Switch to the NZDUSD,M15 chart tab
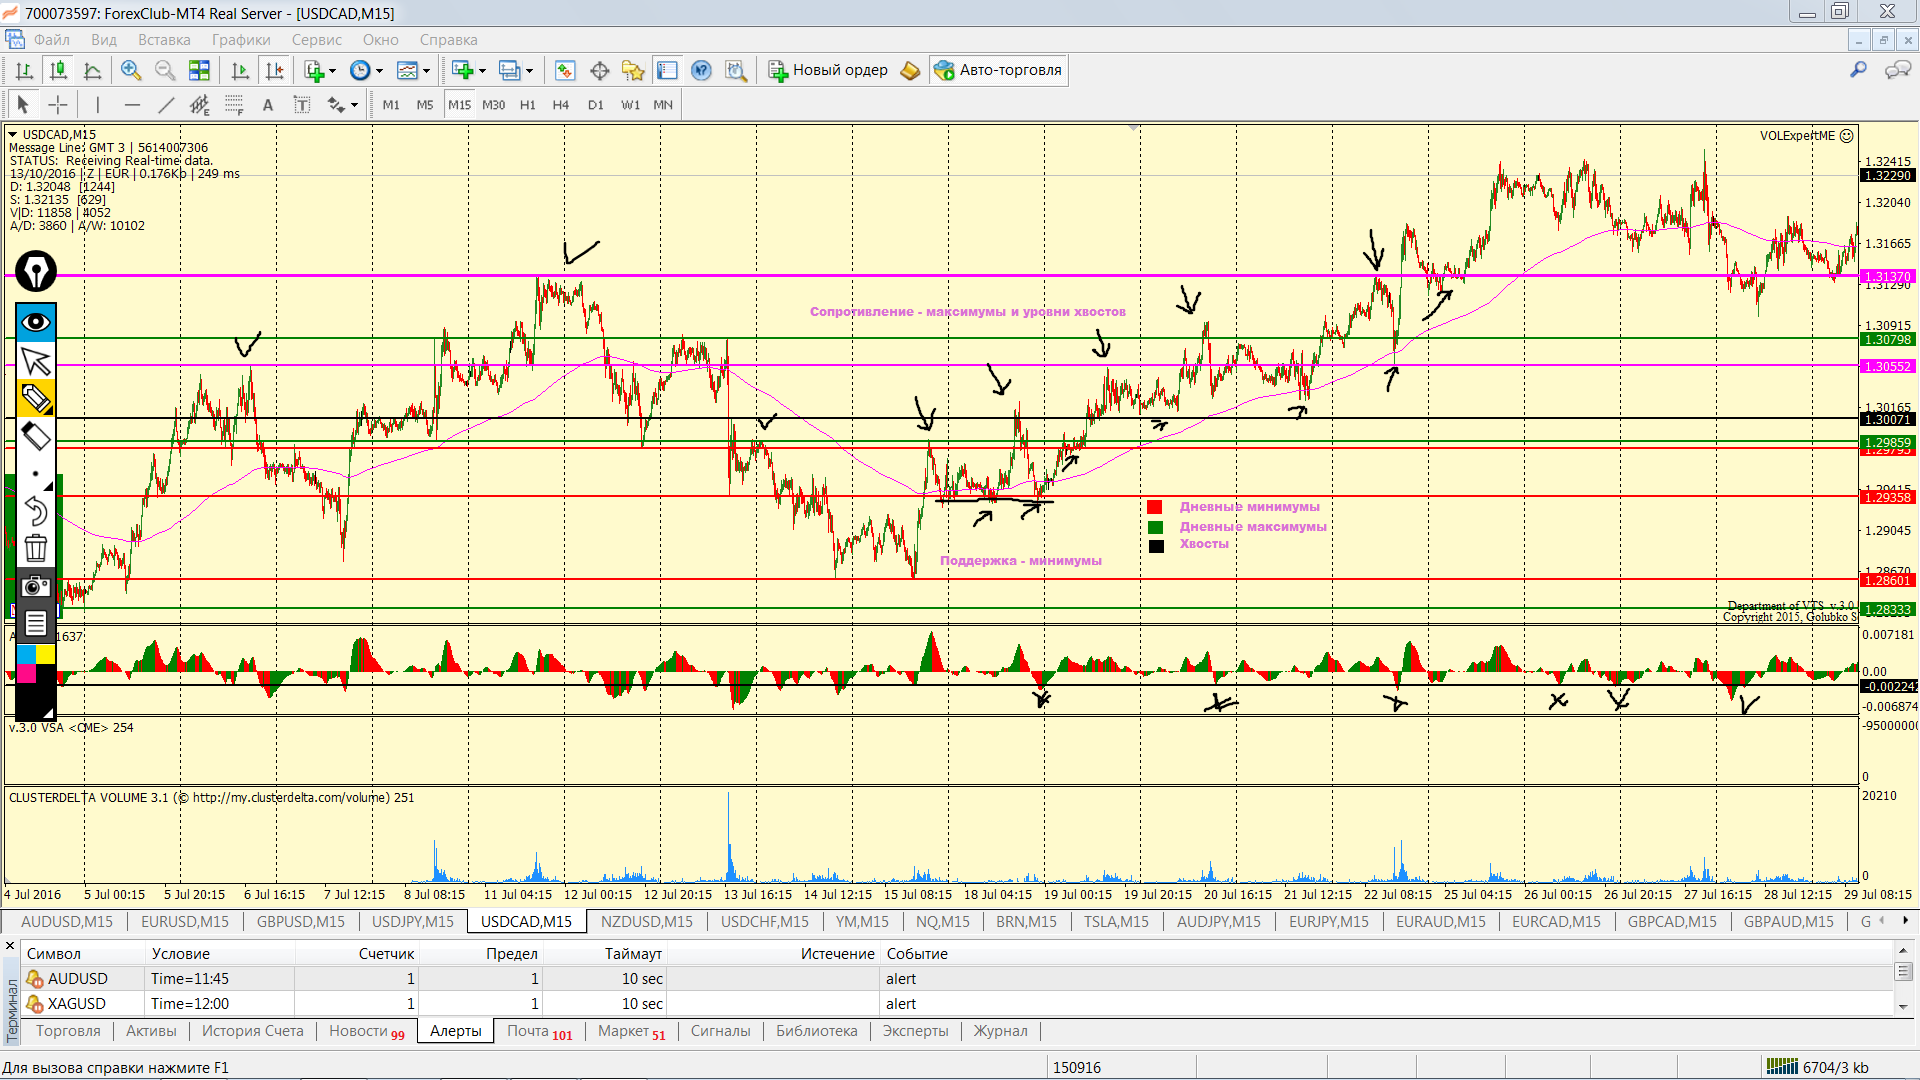This screenshot has width=1920, height=1080. pyautogui.click(x=647, y=921)
